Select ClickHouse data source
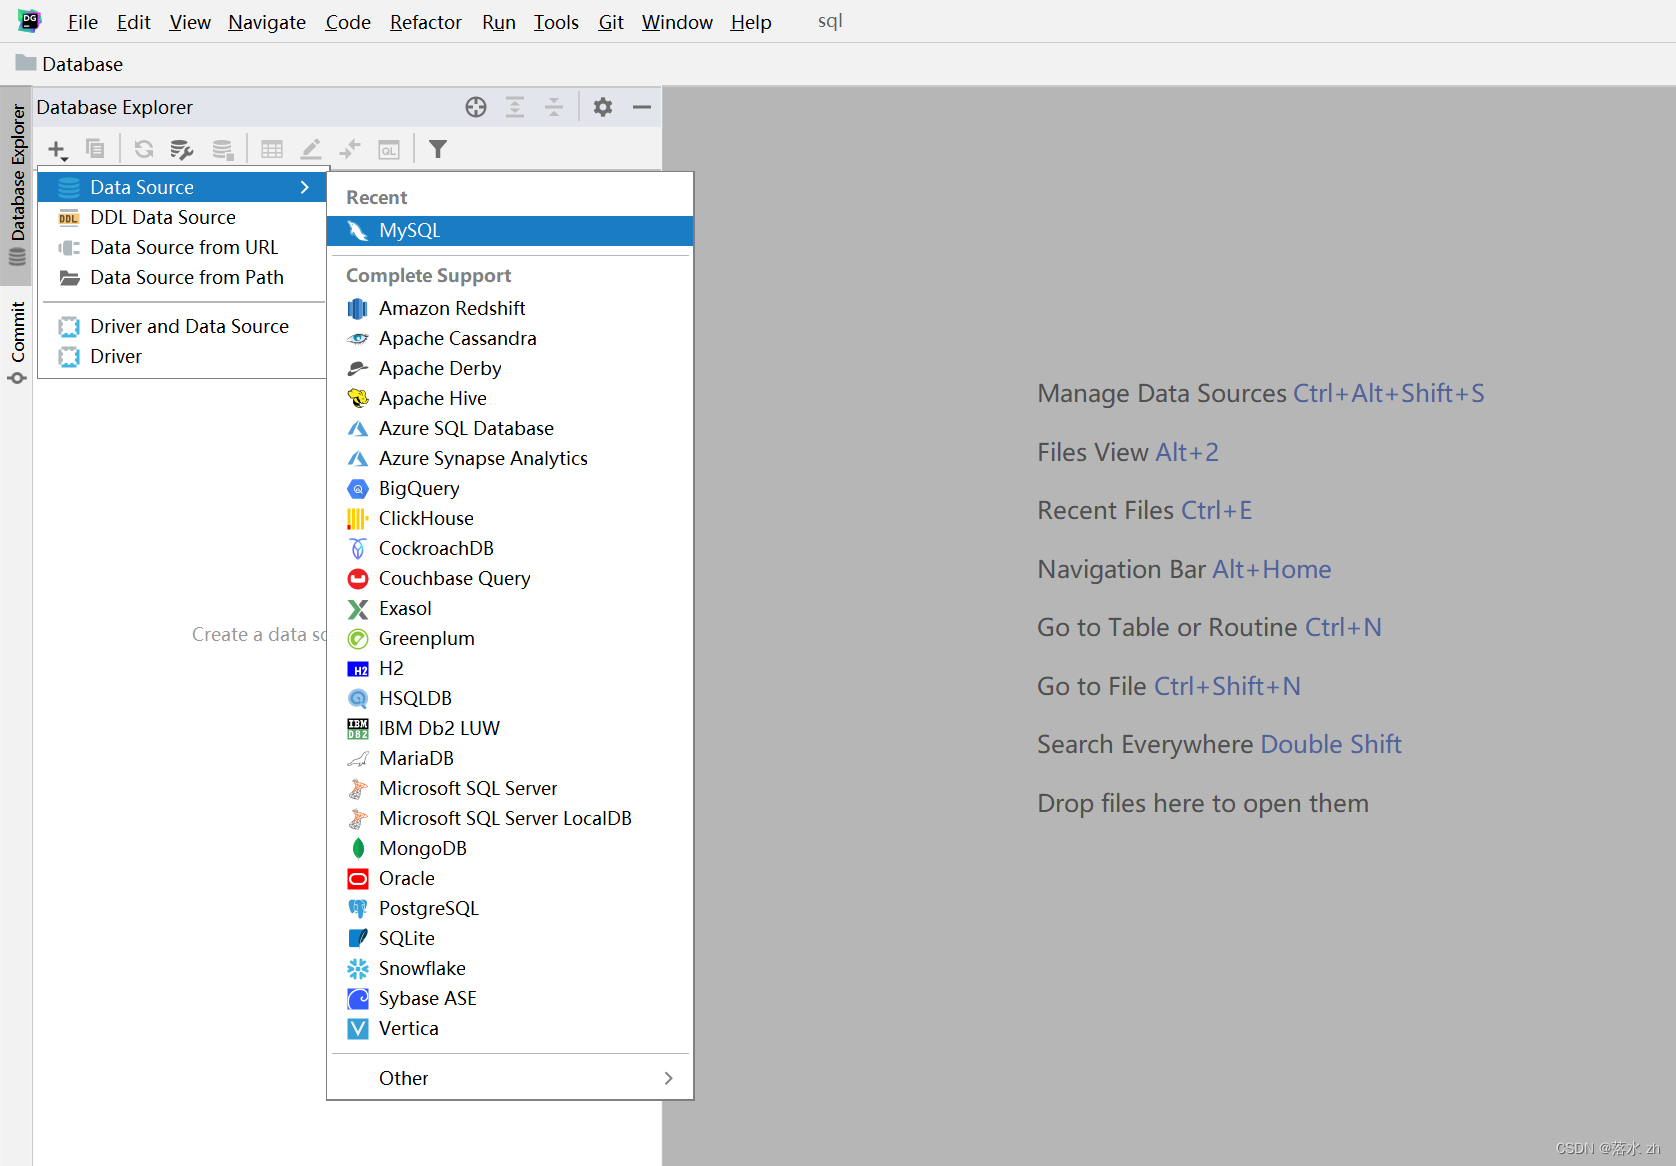Image resolution: width=1676 pixels, height=1166 pixels. coord(510,518)
